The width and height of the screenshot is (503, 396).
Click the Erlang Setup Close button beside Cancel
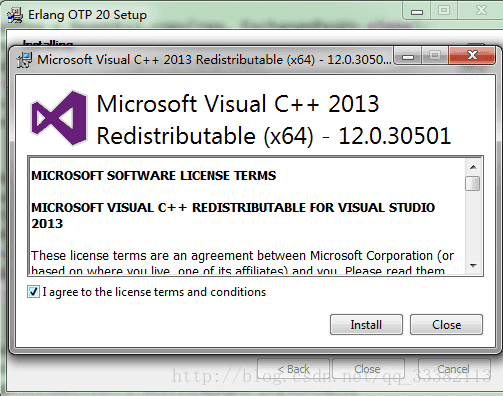click(368, 369)
